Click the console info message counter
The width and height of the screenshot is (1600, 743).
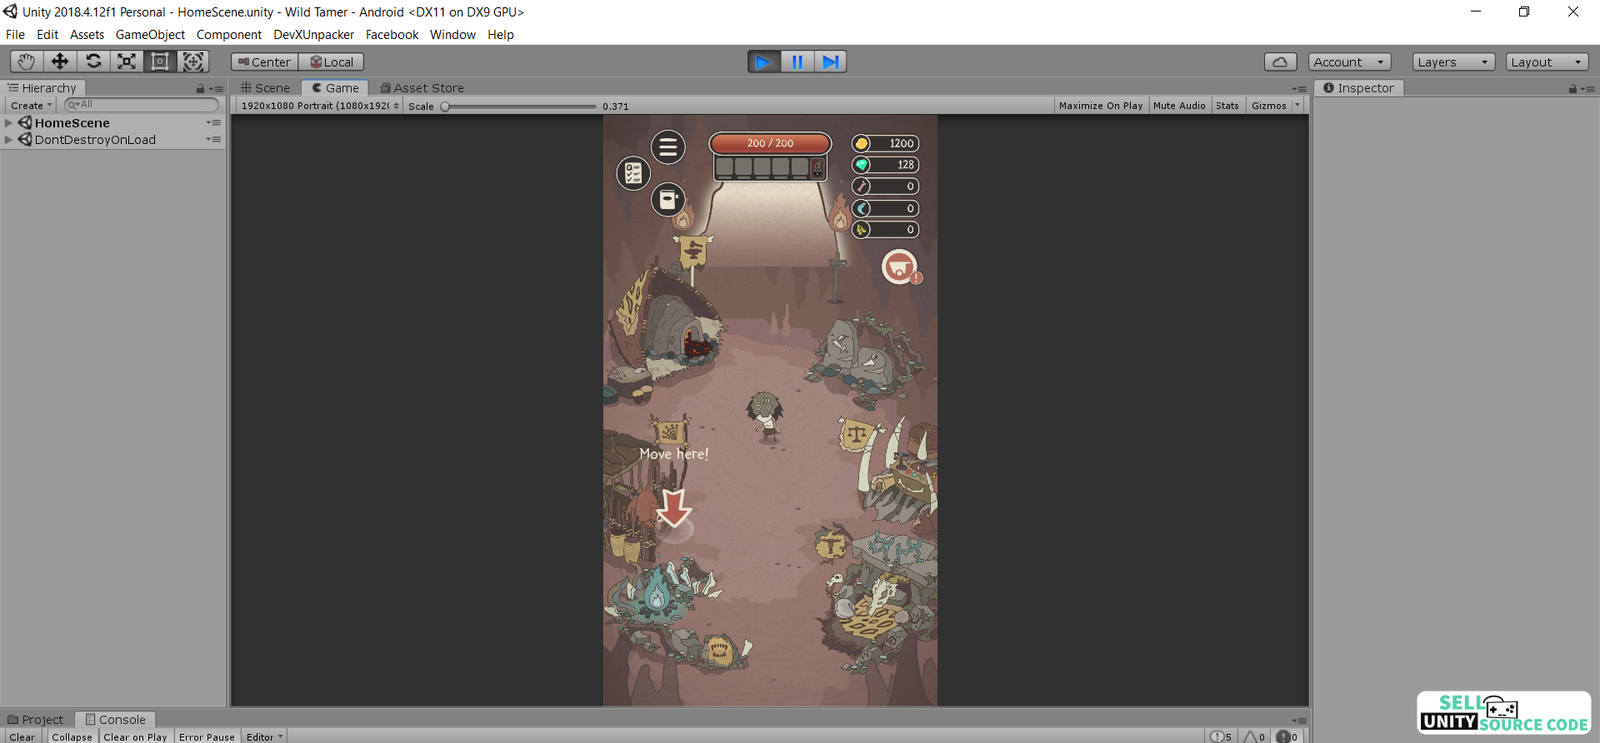coord(1221,737)
